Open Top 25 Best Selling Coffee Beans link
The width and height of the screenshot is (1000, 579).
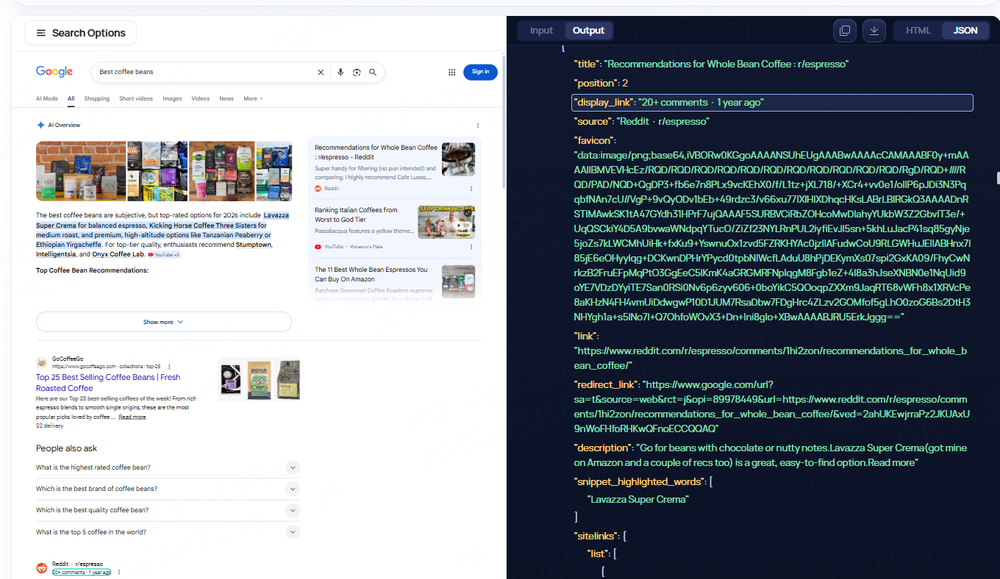click(108, 383)
